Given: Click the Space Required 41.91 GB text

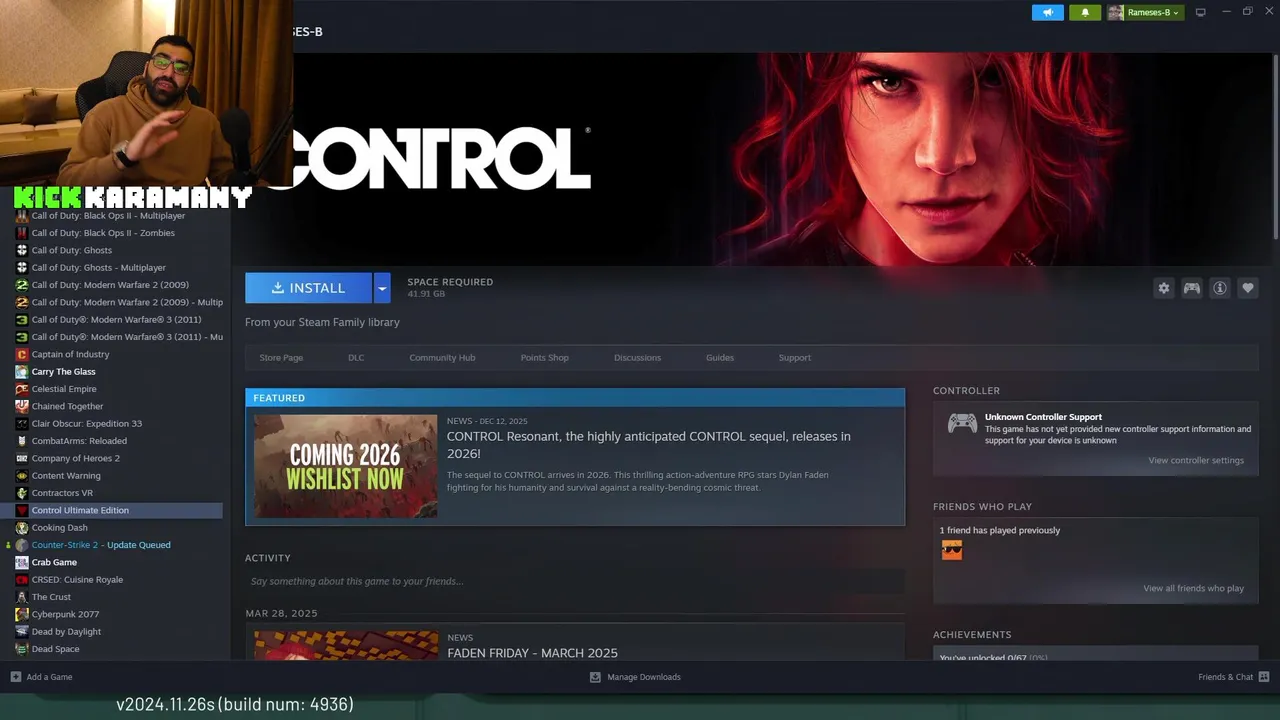Looking at the screenshot, I should pos(450,288).
